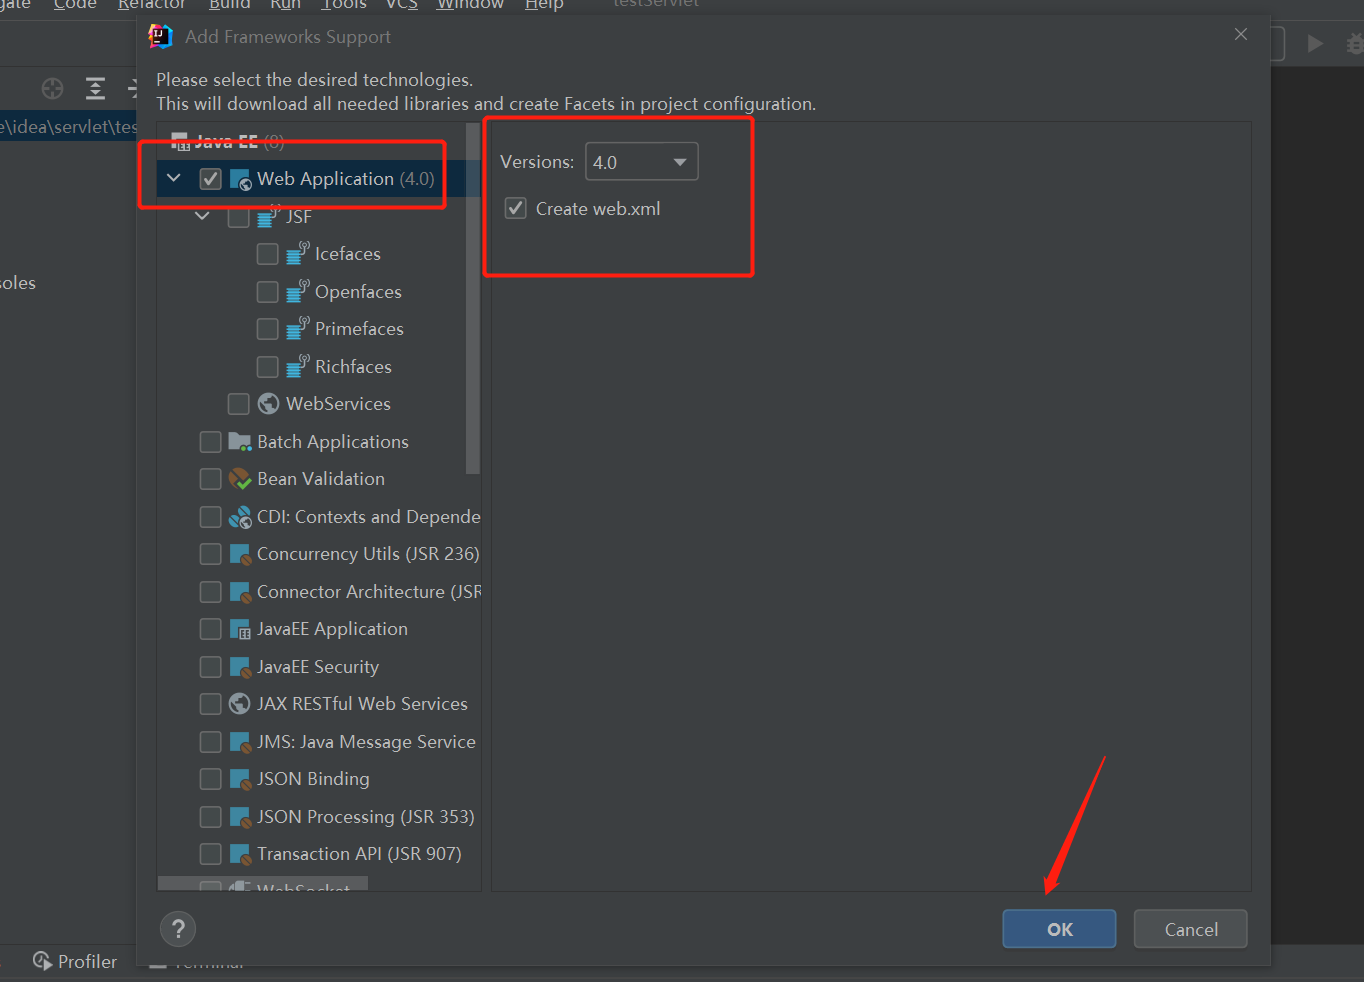Viewport: 1364px width, 982px height.
Task: Click the Bean Validation icon
Action: tap(240, 479)
